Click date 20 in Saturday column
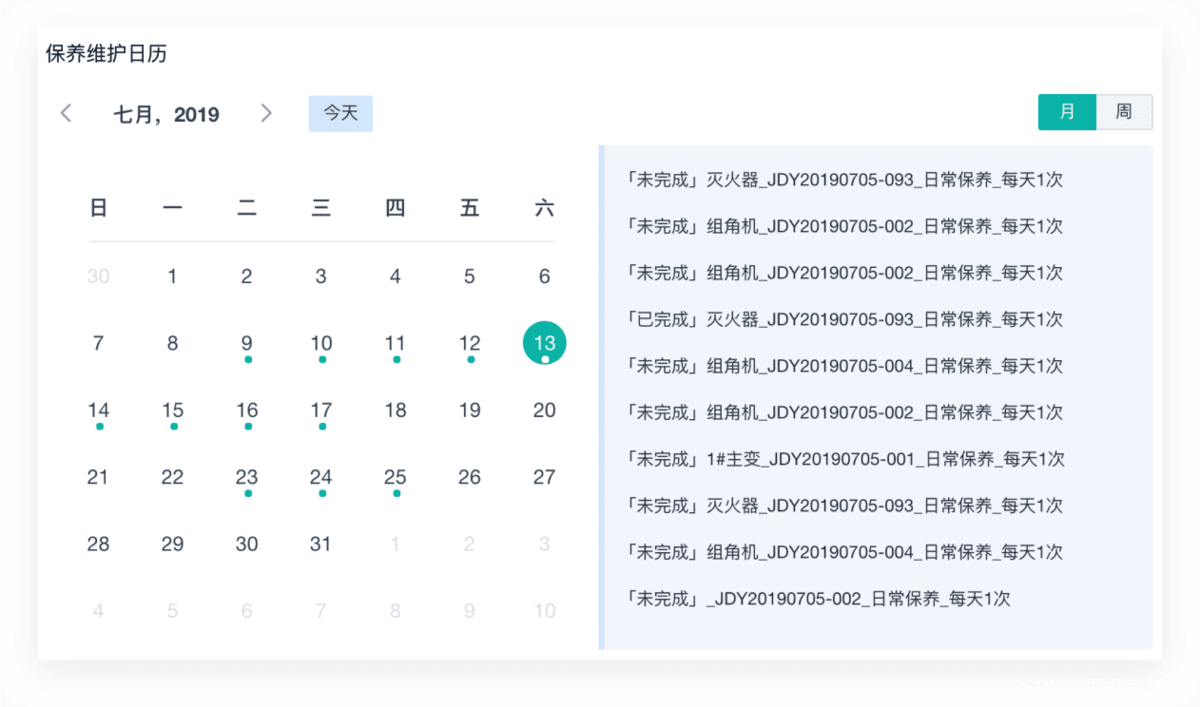 (x=544, y=410)
